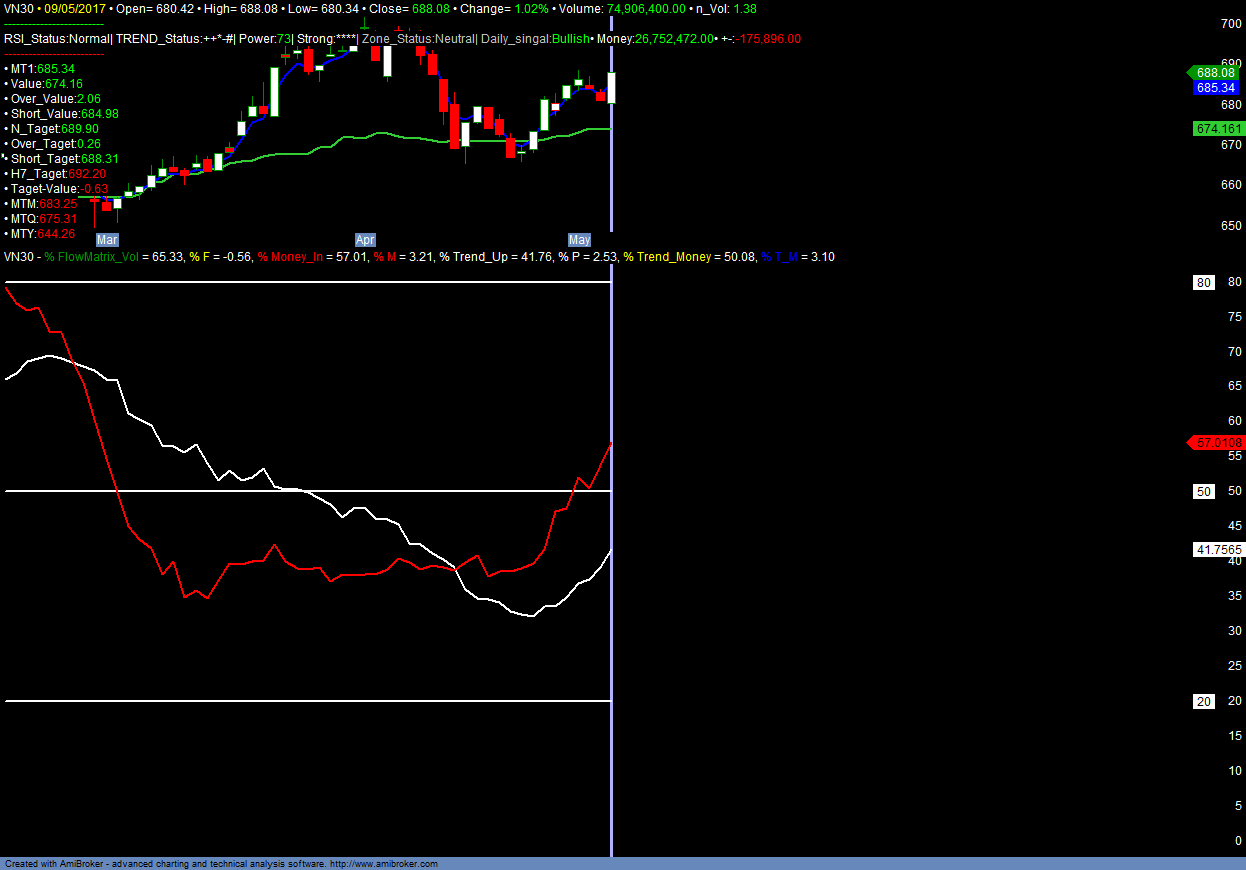Click the Apr month label on time axis
This screenshot has height=870, width=1246.
pyautogui.click(x=365, y=240)
